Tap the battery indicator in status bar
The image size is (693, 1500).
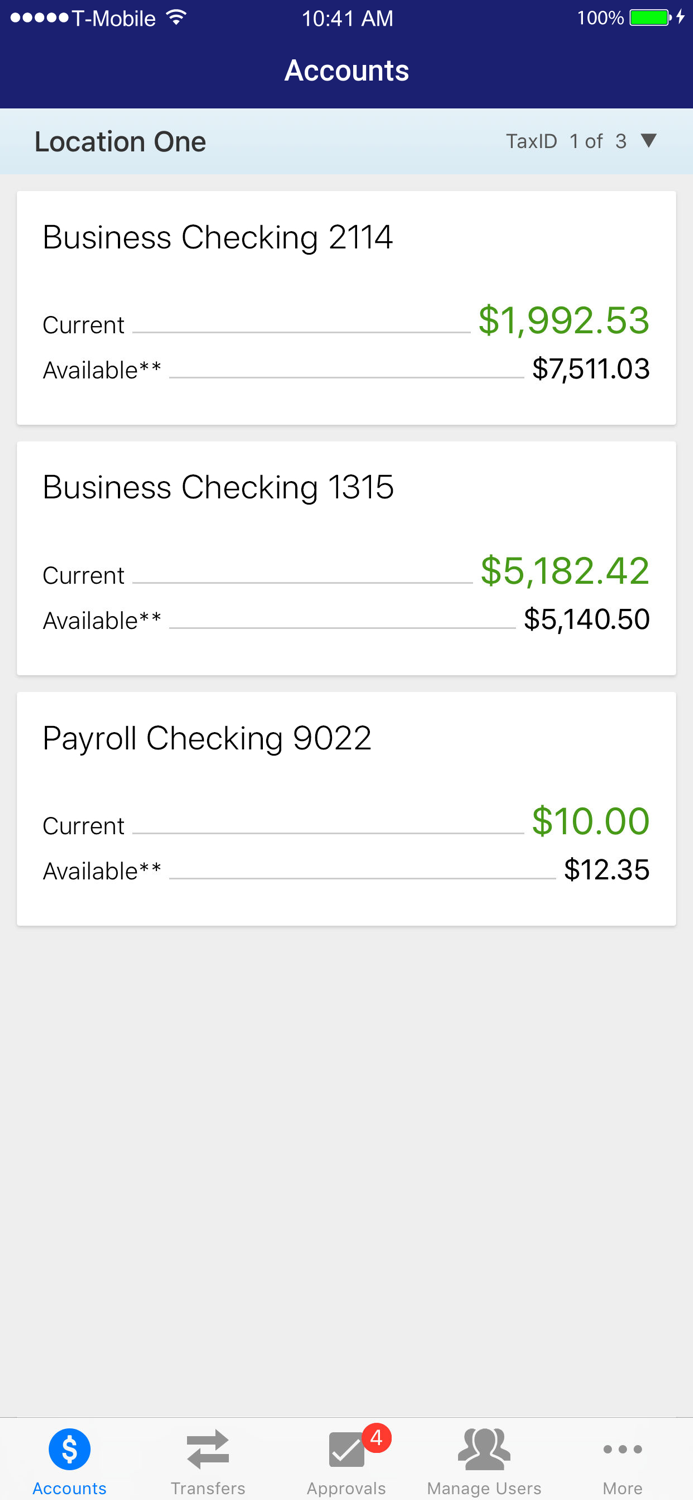pos(651,16)
